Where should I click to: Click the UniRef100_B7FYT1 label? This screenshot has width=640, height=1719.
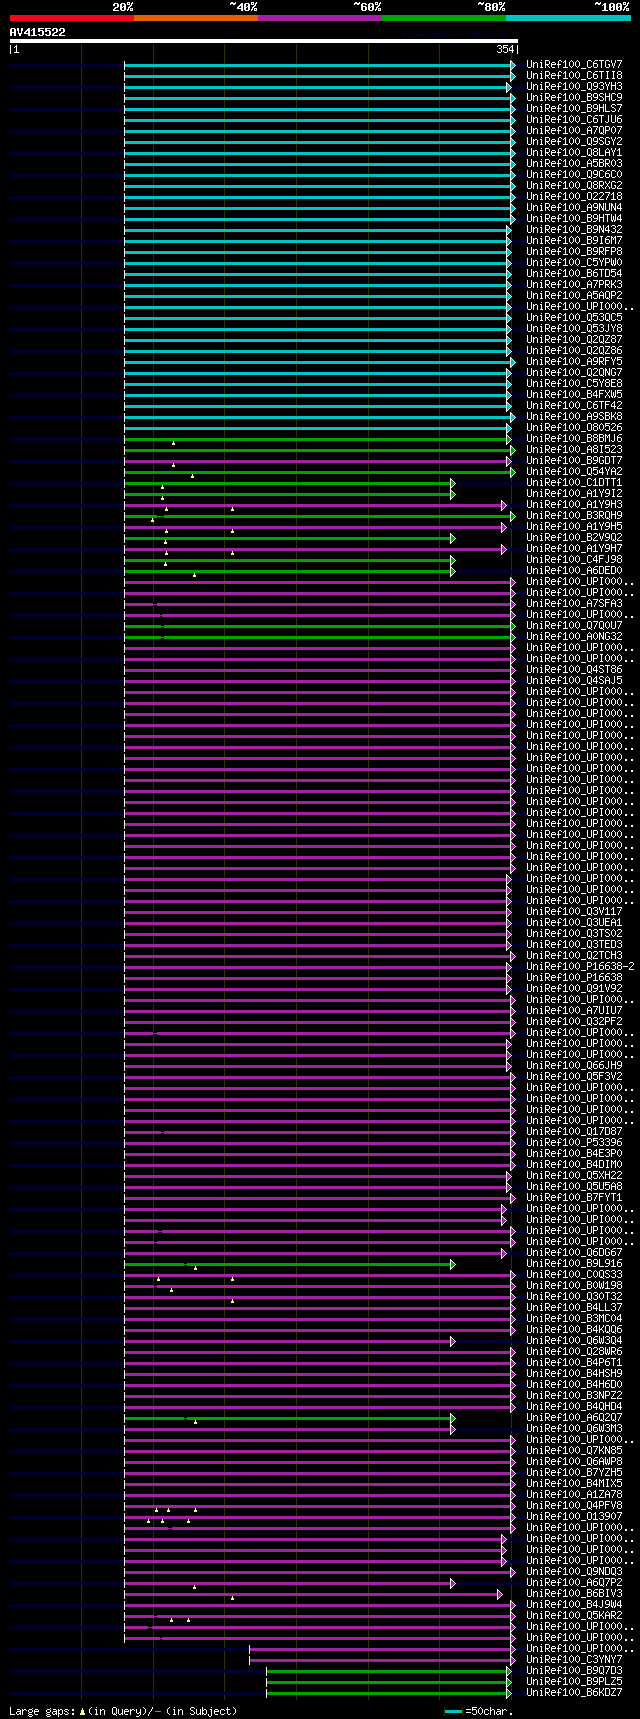tap(574, 1198)
